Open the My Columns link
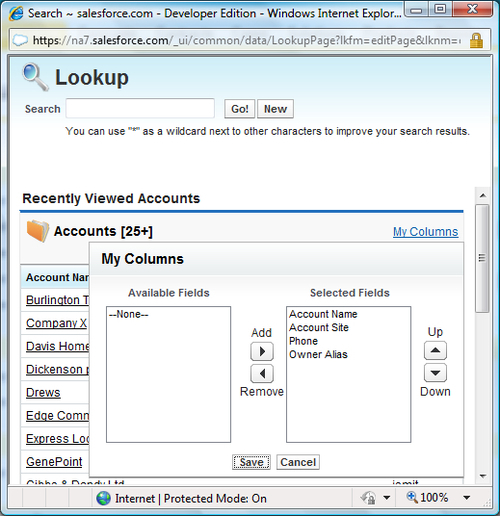 point(426,232)
